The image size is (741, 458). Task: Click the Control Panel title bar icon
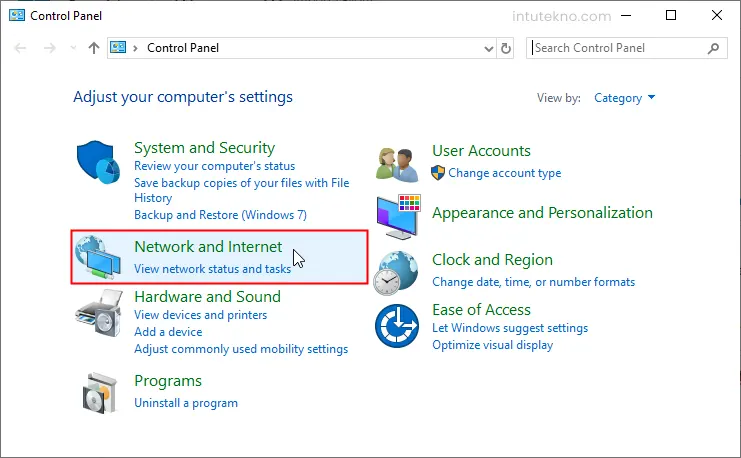(17, 16)
